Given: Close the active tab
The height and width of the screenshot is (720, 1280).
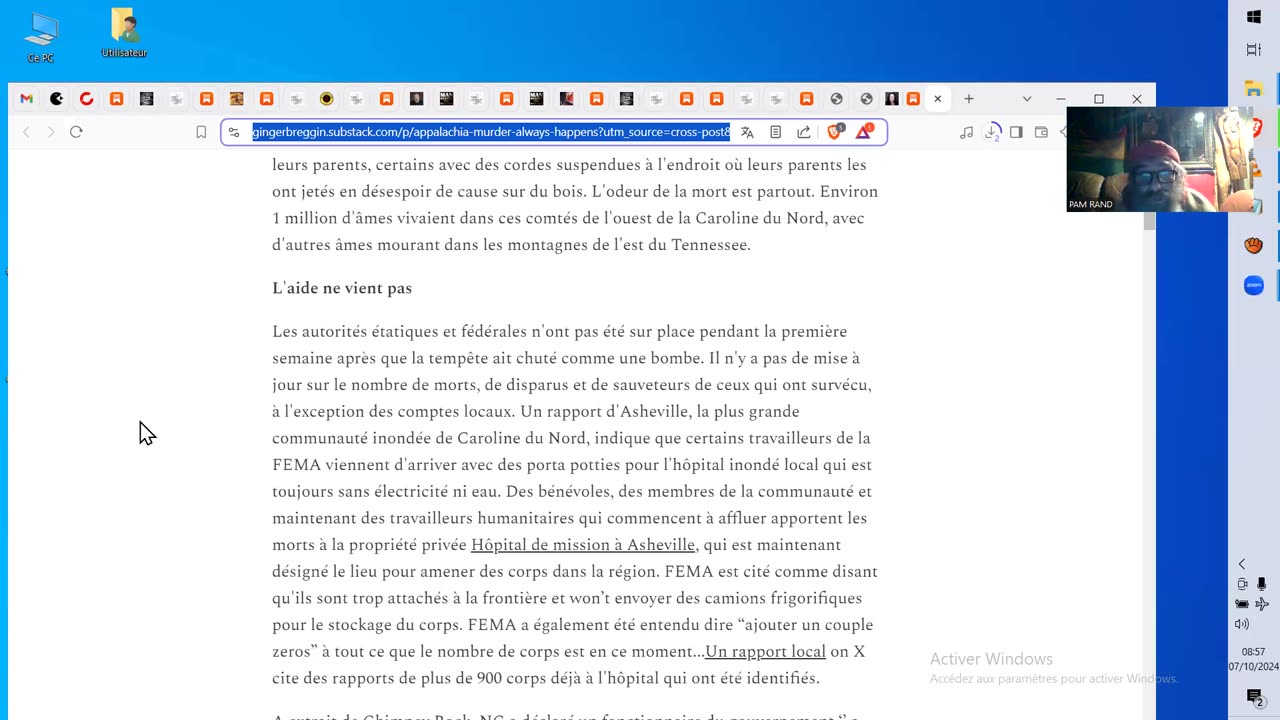Looking at the screenshot, I should click(938, 99).
